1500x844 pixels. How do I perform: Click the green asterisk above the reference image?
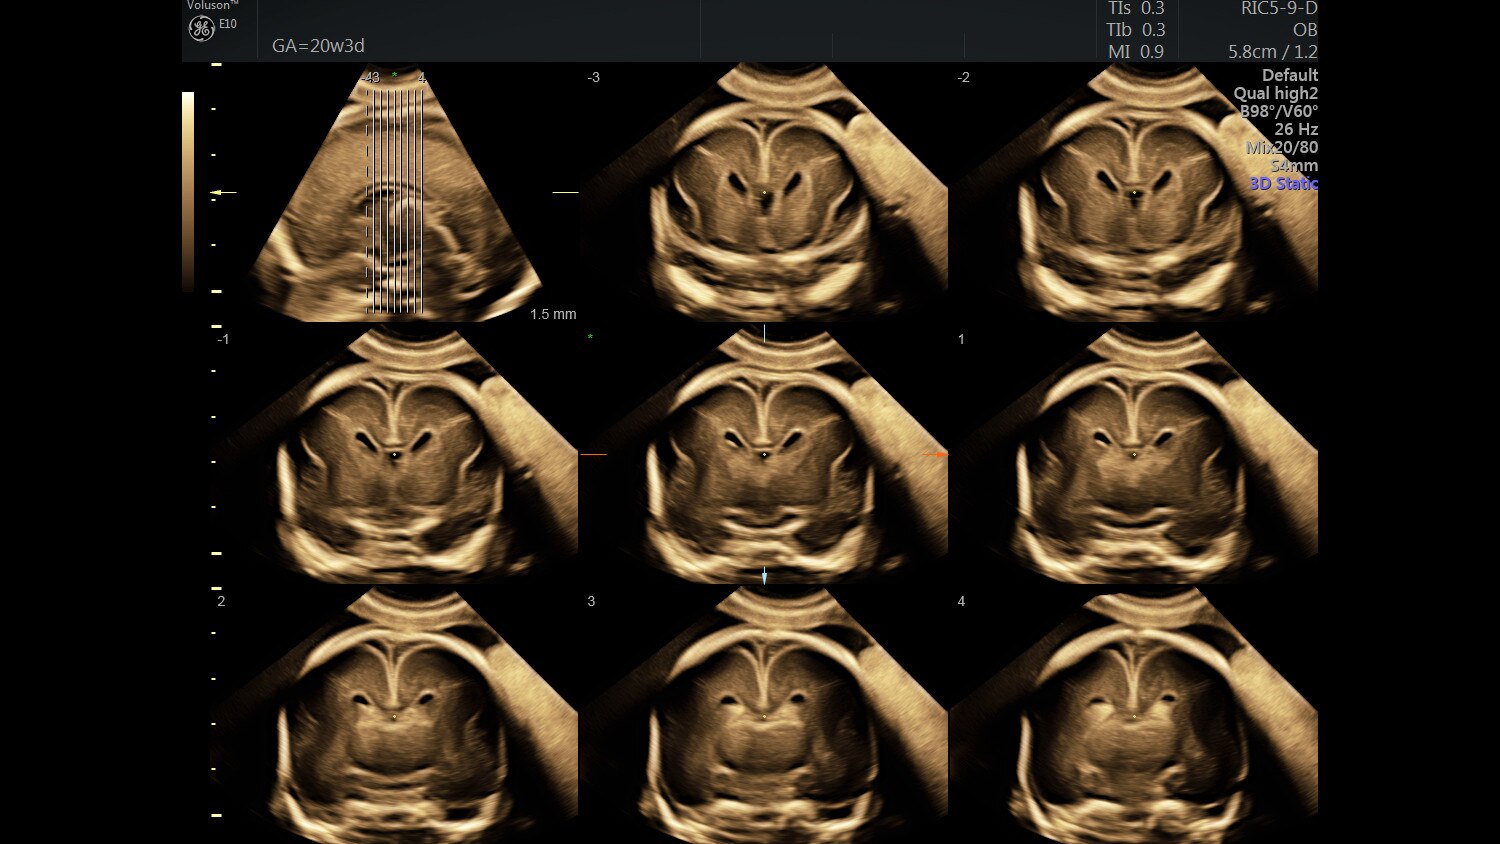coord(394,76)
